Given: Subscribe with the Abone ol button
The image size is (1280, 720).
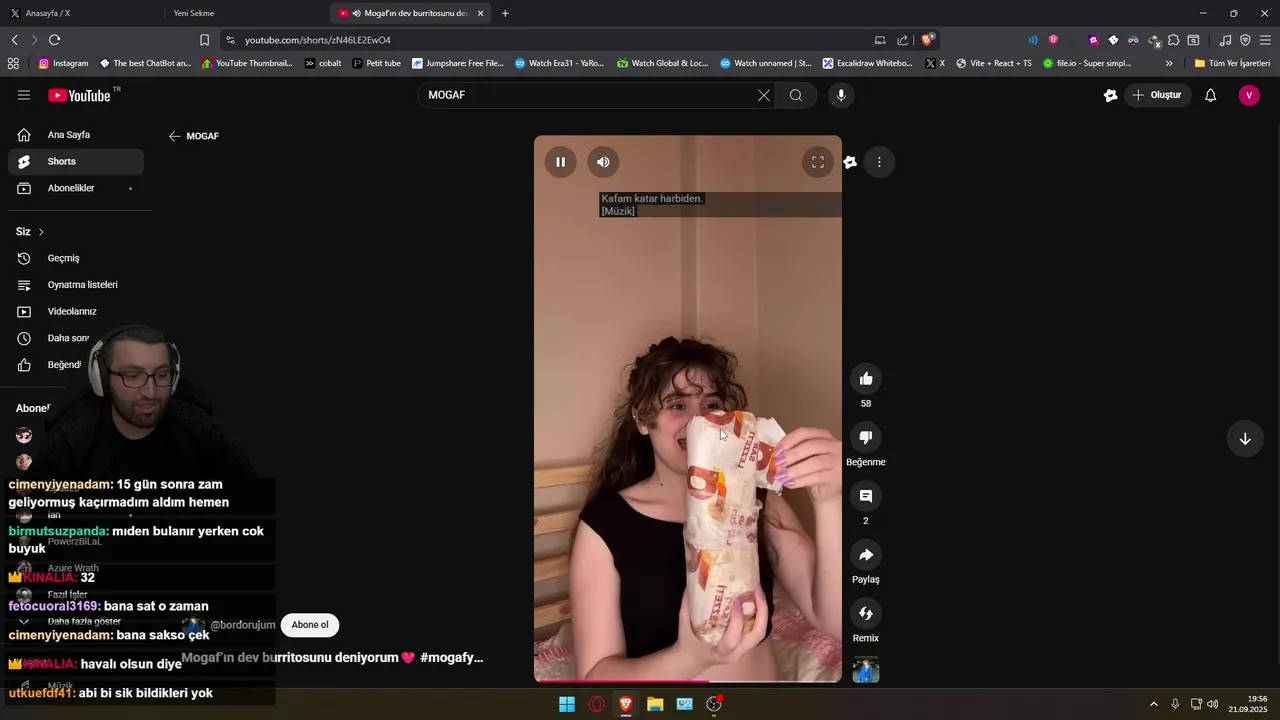Looking at the screenshot, I should [310, 625].
